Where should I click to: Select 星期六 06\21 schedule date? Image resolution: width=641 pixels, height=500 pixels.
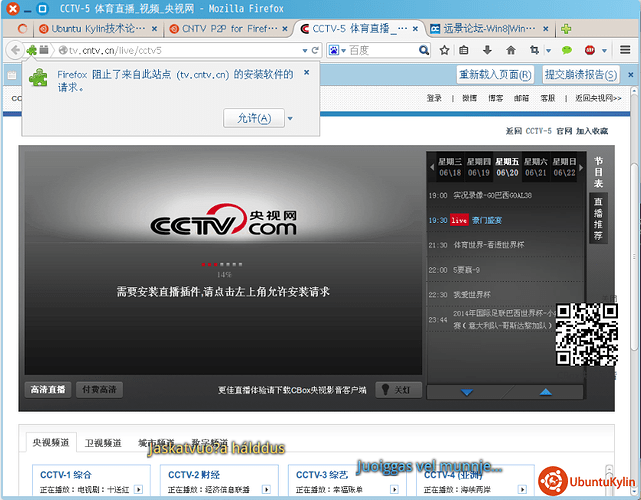536,167
